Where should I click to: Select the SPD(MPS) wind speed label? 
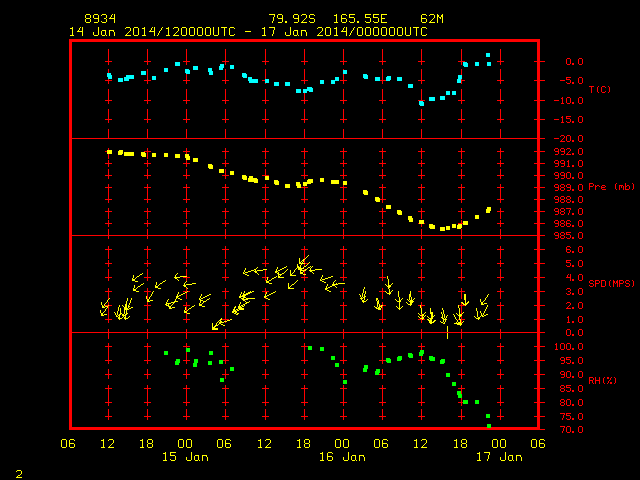611,283
